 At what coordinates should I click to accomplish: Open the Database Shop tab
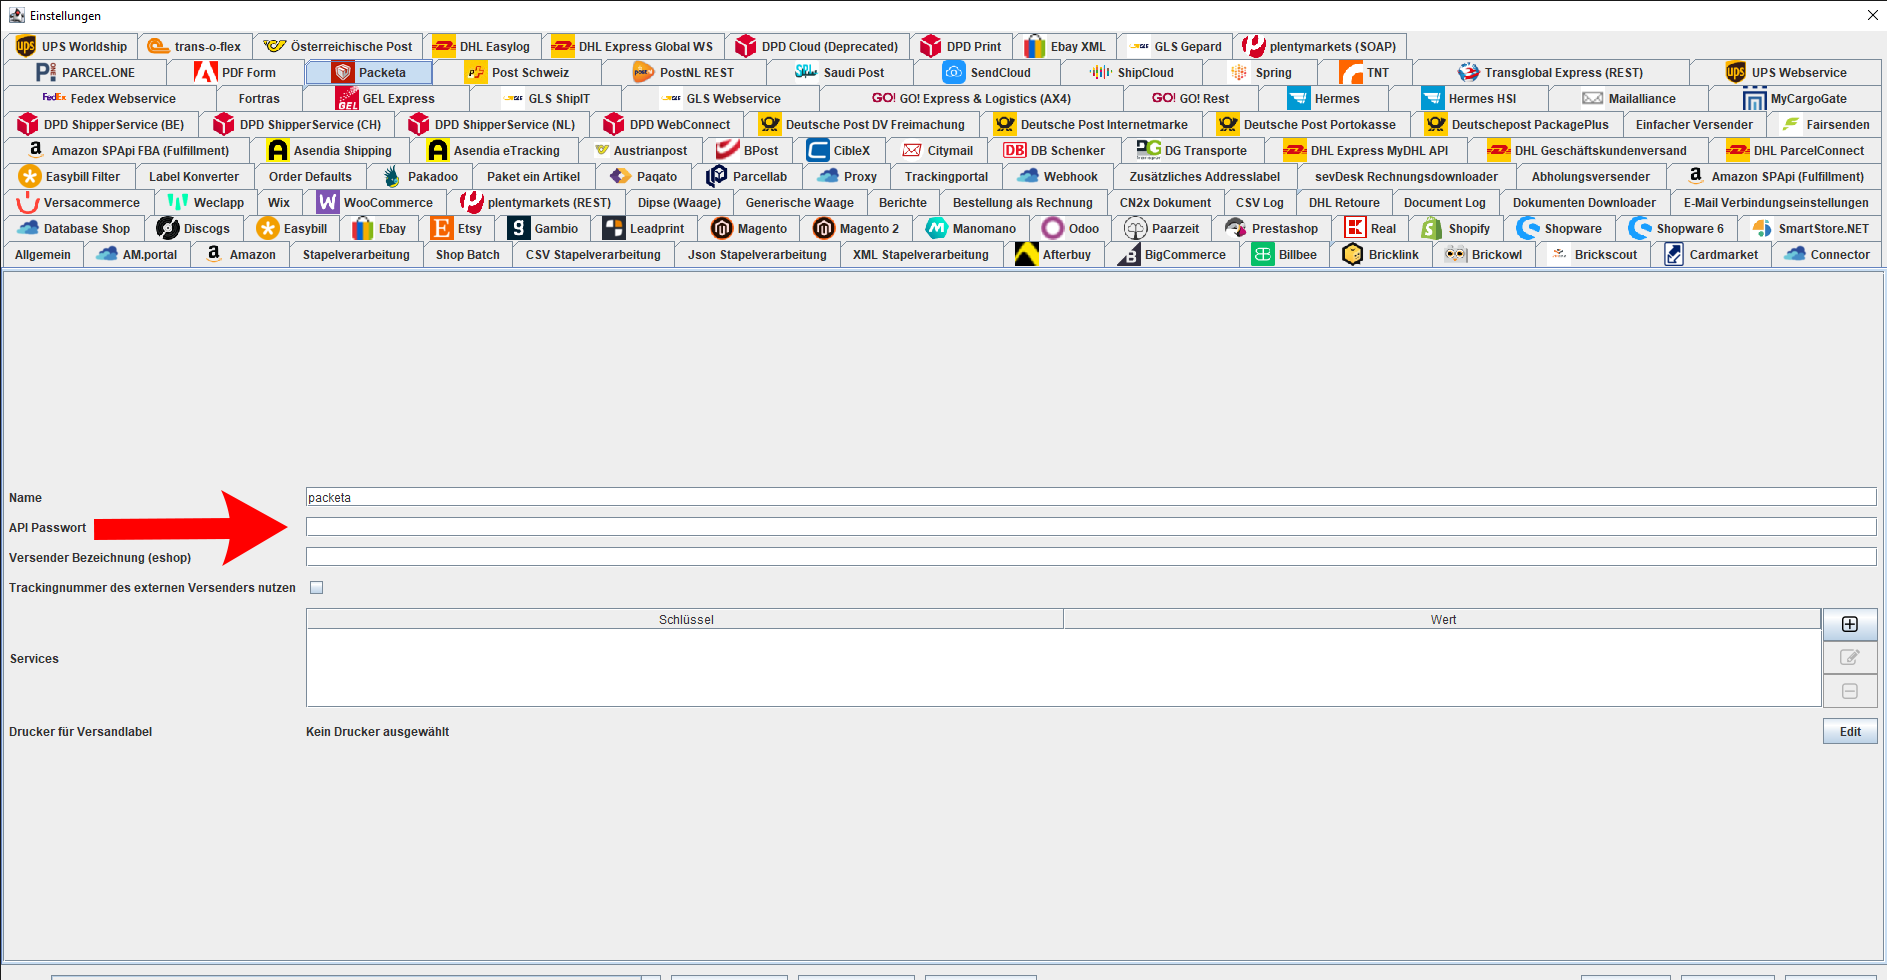pyautogui.click(x=74, y=228)
